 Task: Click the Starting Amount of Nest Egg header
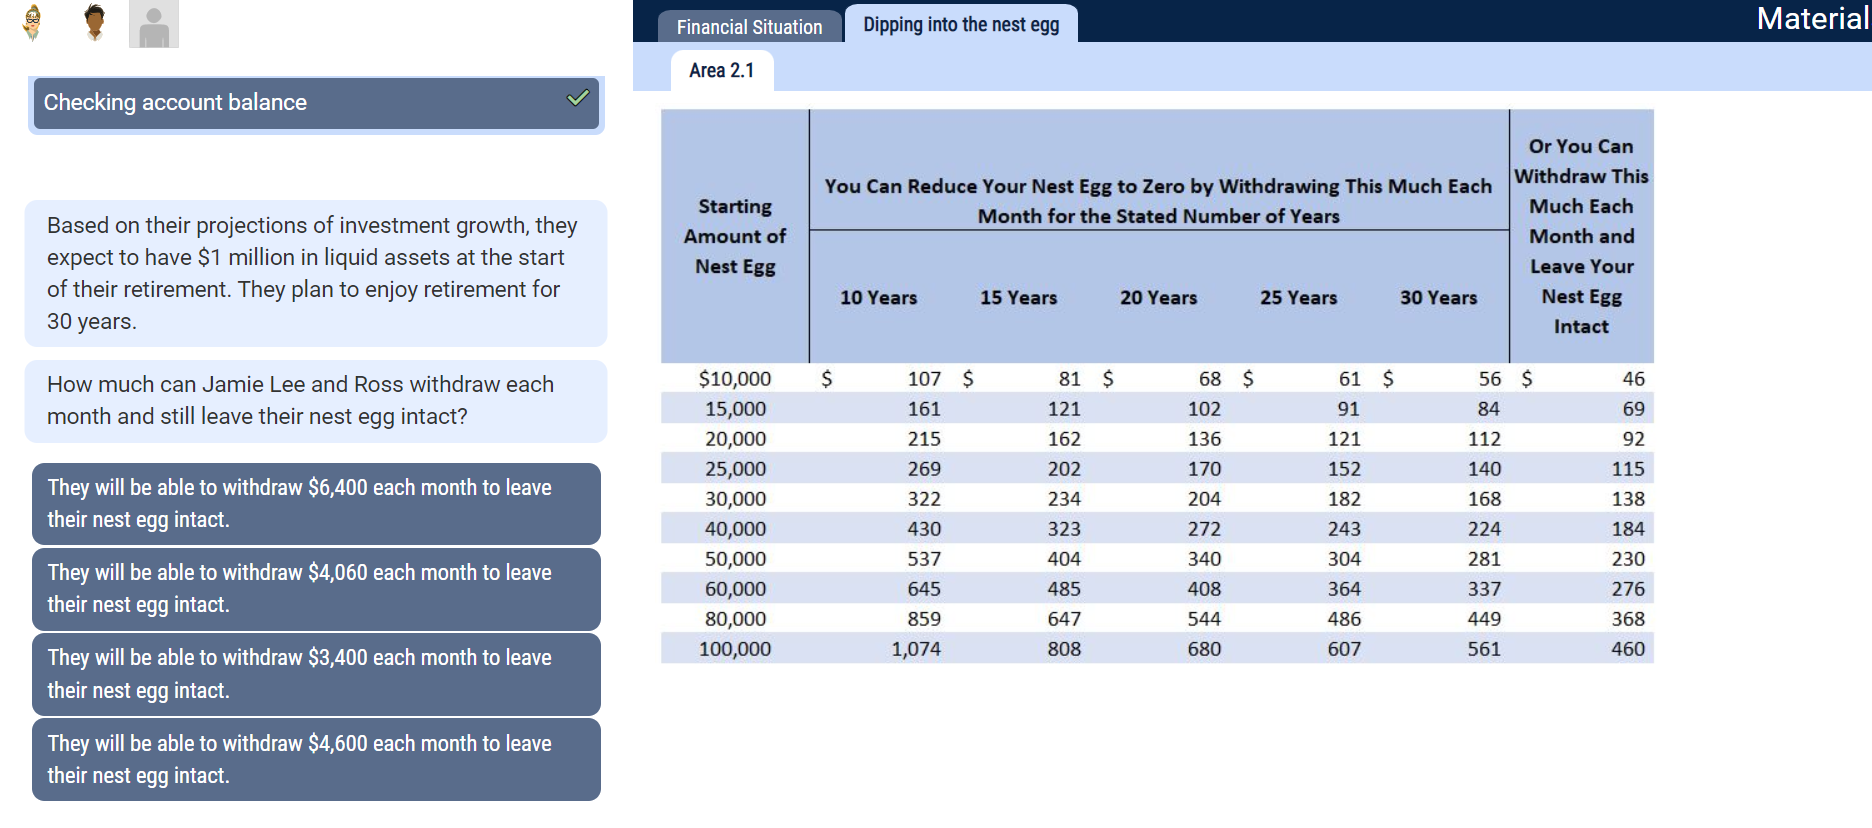tap(735, 236)
